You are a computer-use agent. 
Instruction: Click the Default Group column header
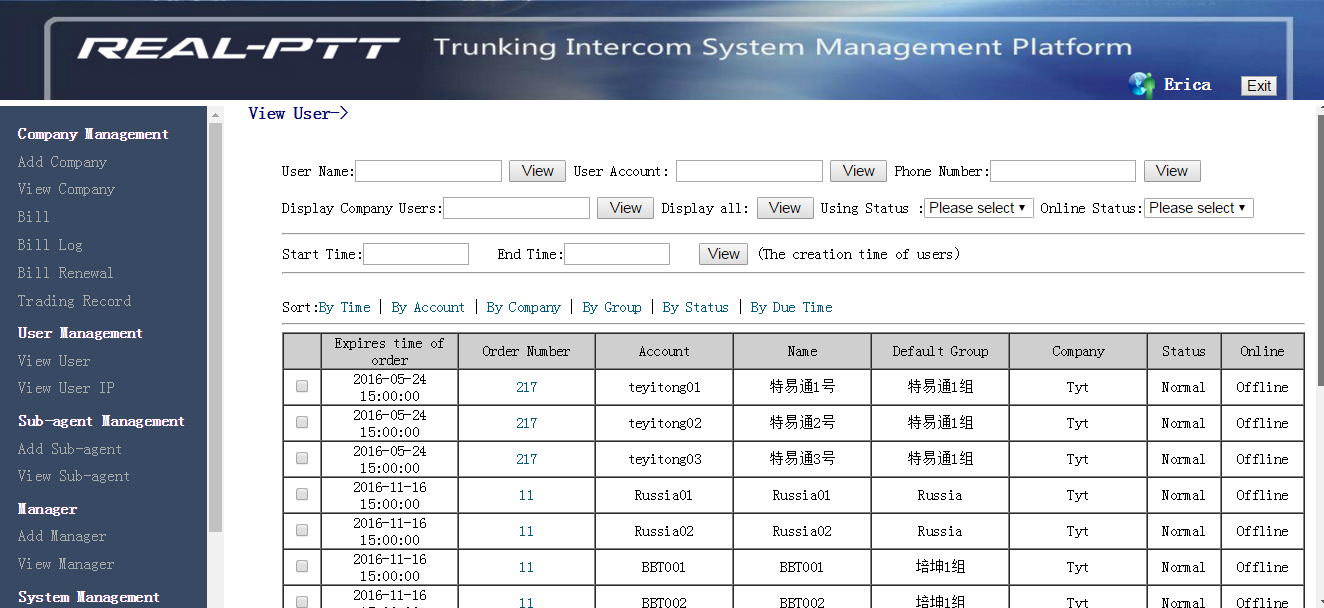coord(940,351)
